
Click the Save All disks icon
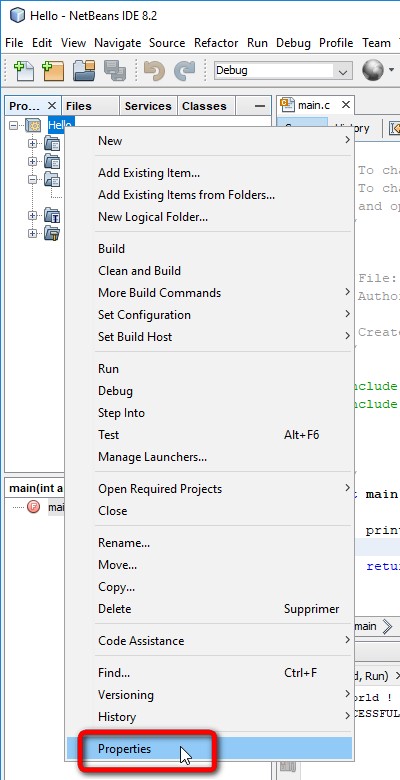(115, 70)
